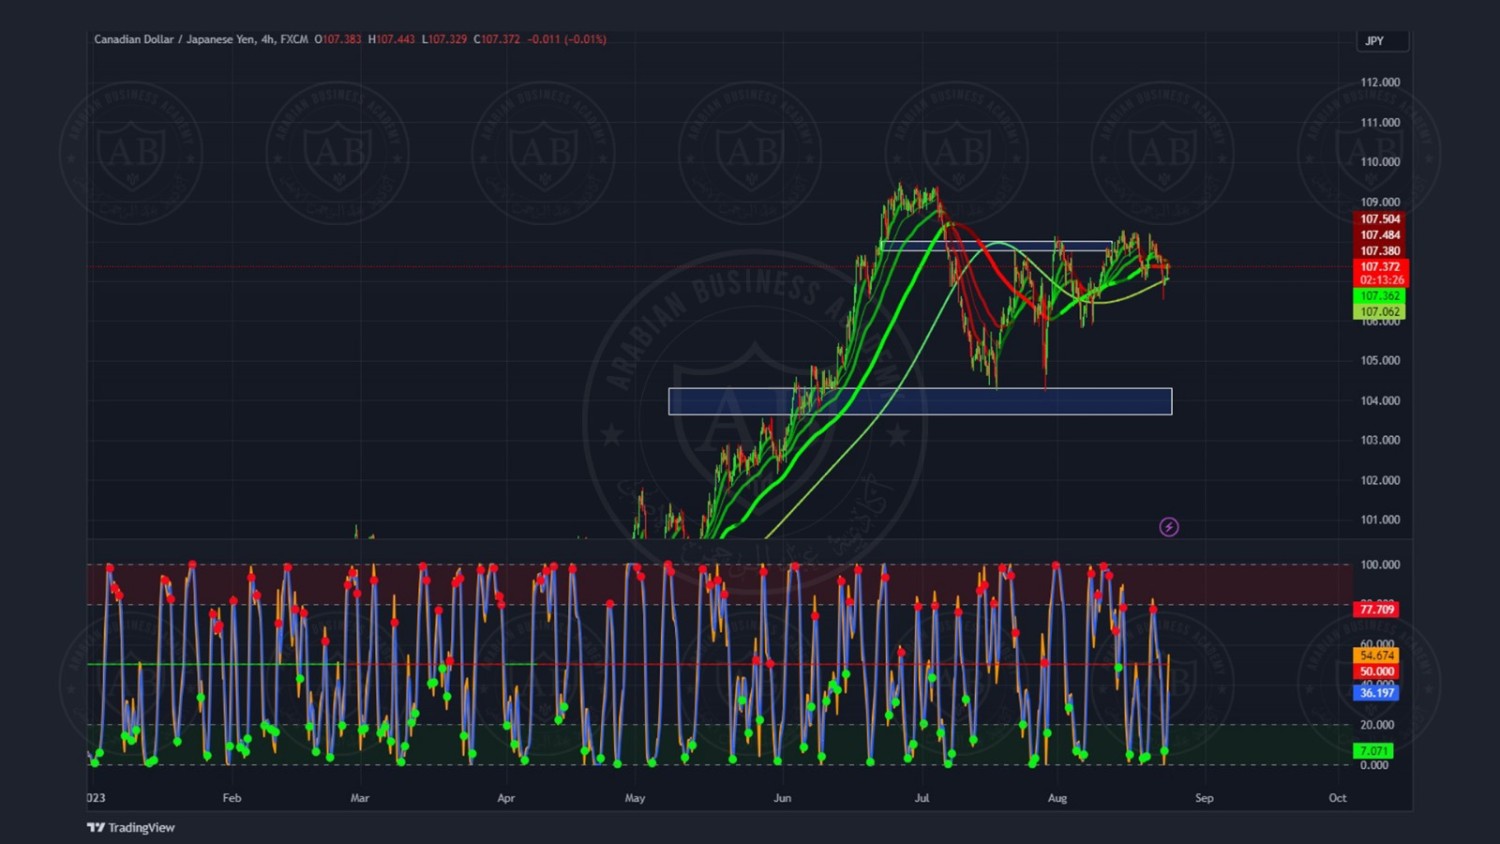Click the Aug label on time axis

1057,798
